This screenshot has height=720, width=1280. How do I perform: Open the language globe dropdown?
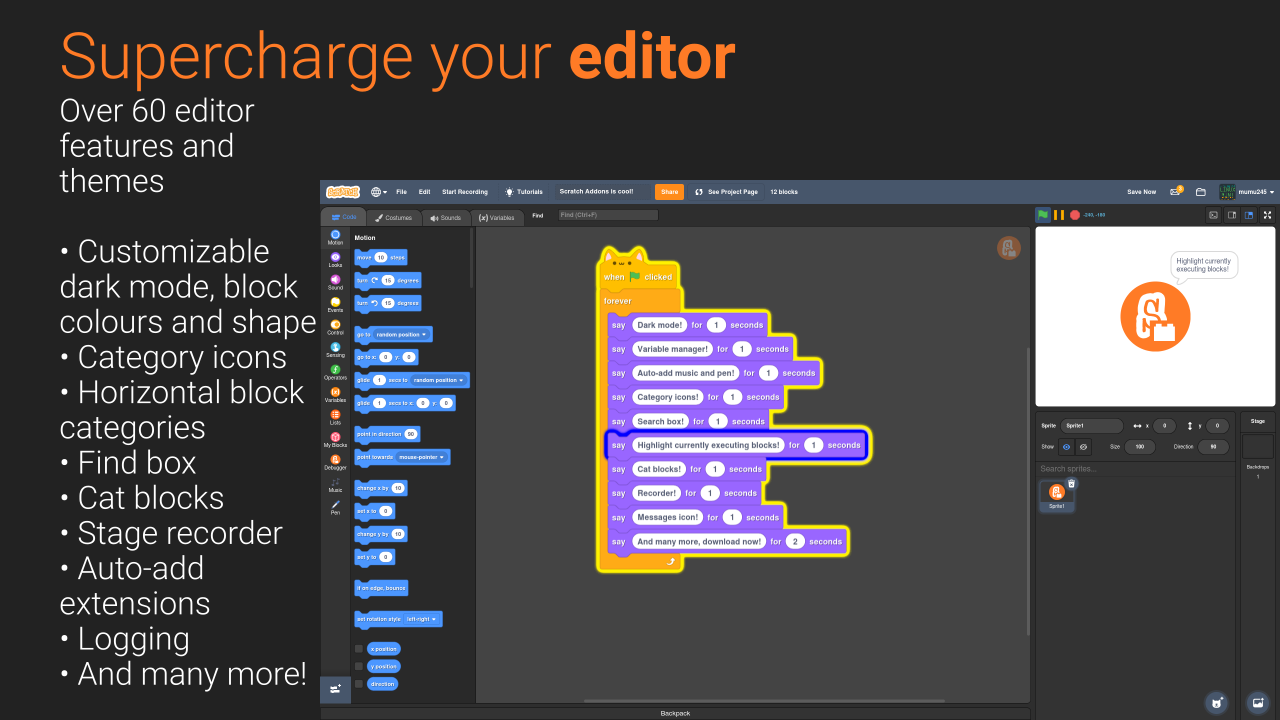point(378,192)
